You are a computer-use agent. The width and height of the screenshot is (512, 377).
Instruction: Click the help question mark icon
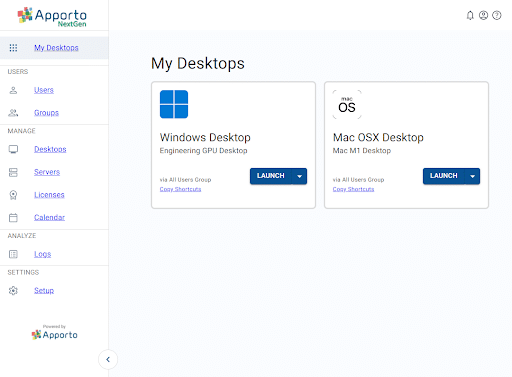(x=497, y=15)
